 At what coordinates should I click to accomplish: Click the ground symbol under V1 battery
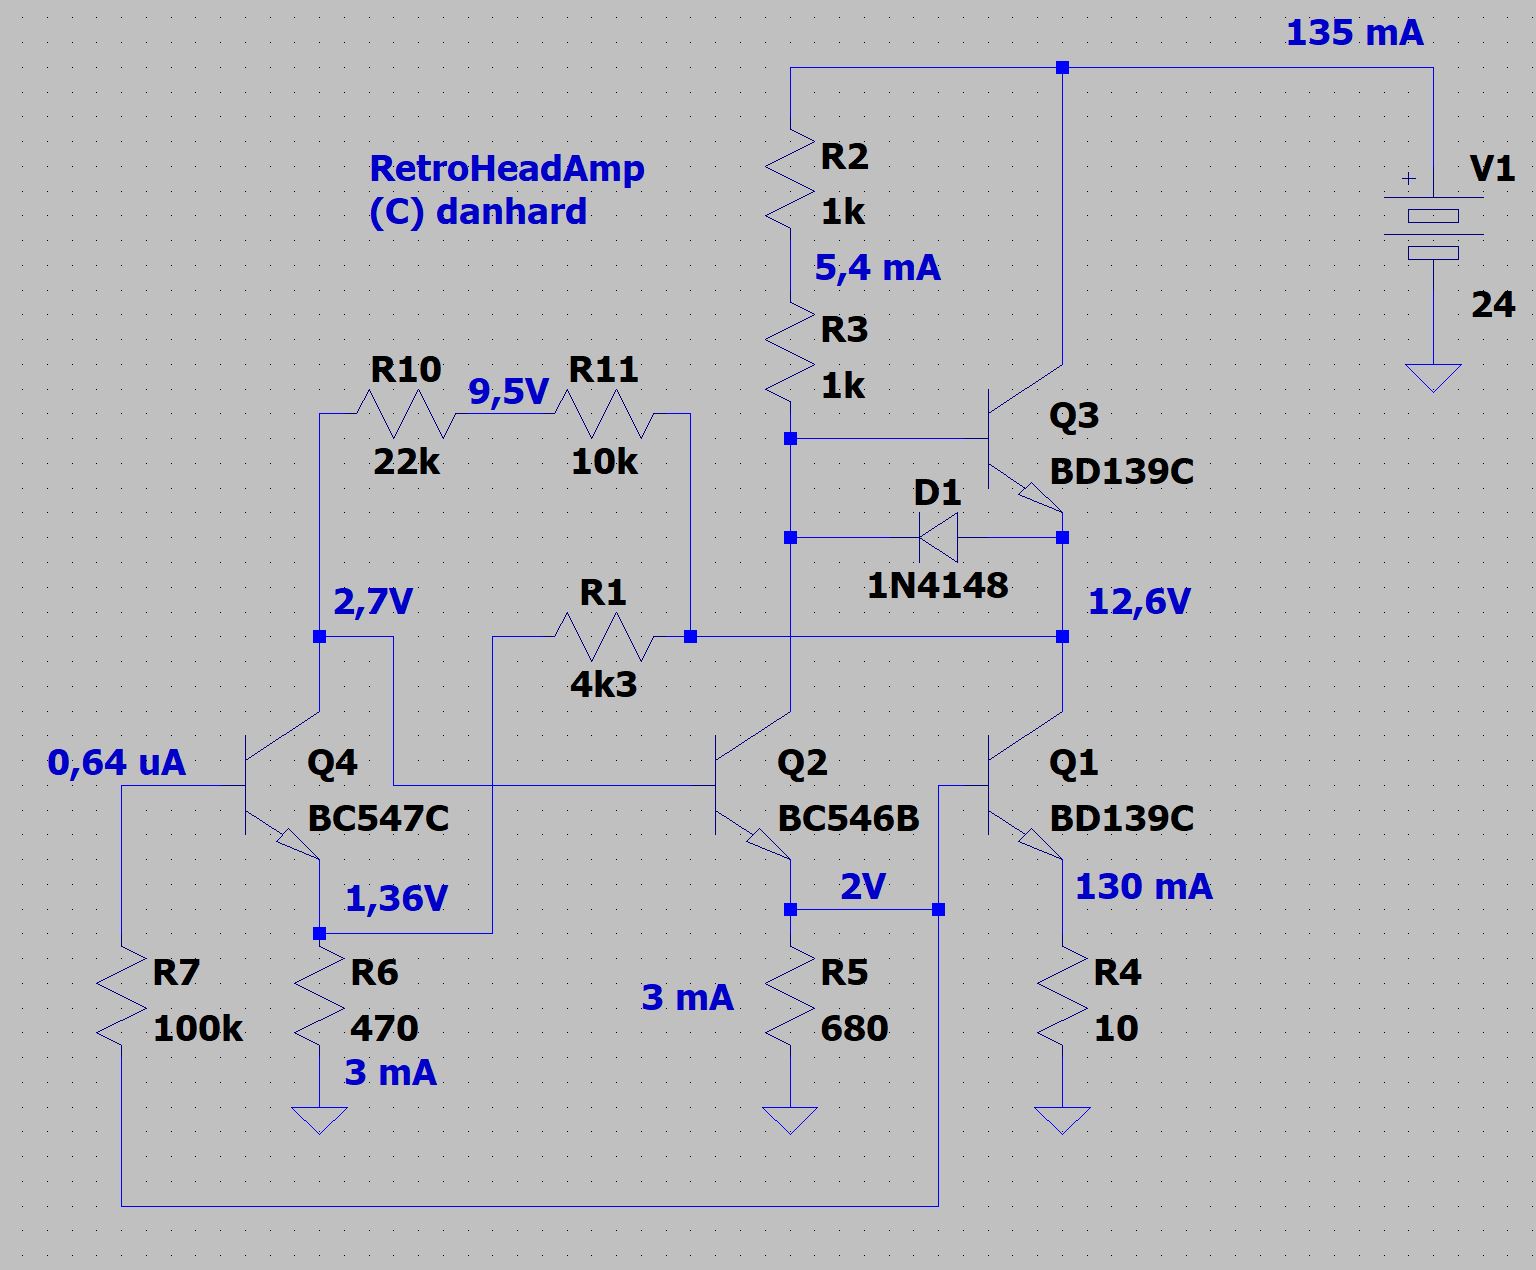pos(1432,377)
